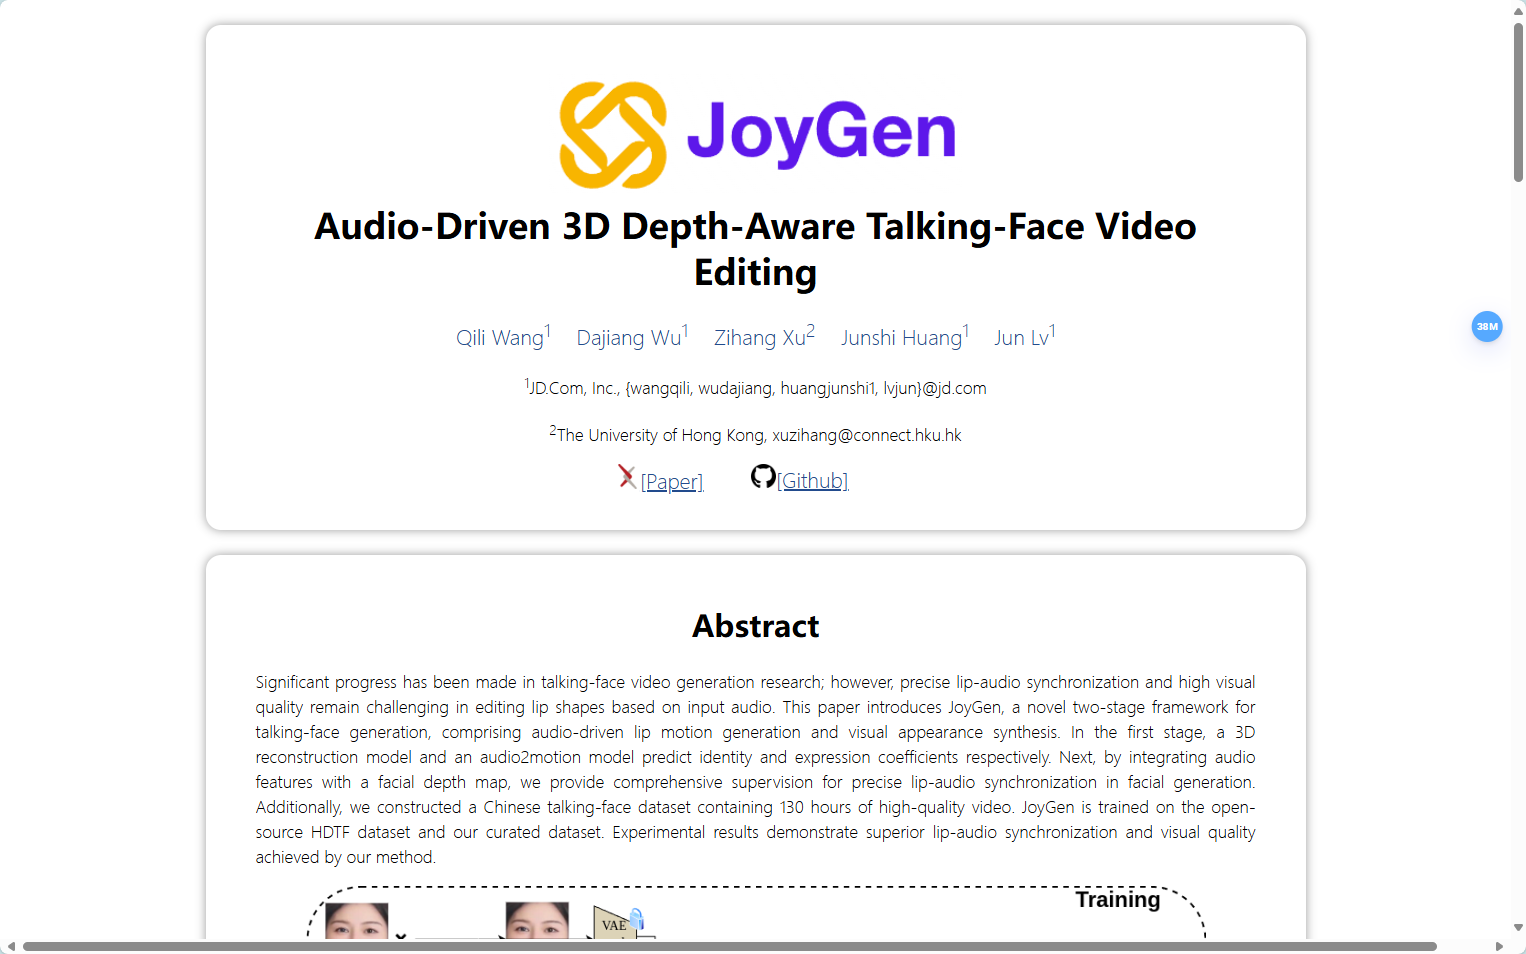Open the [Paper] link
This screenshot has width=1526, height=954.
(x=672, y=482)
